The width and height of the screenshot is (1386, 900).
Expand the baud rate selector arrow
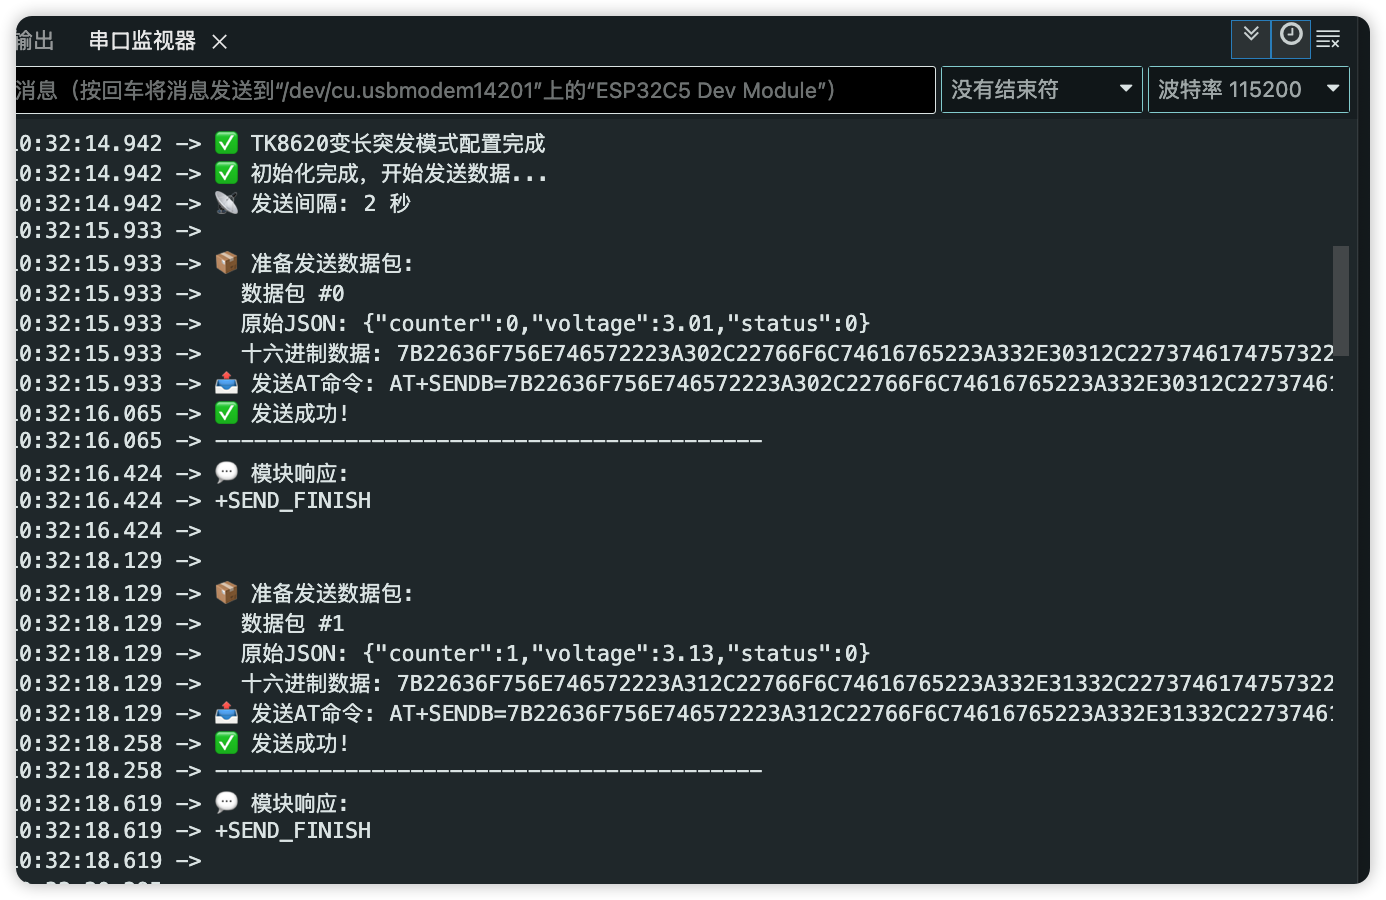(x=1331, y=89)
